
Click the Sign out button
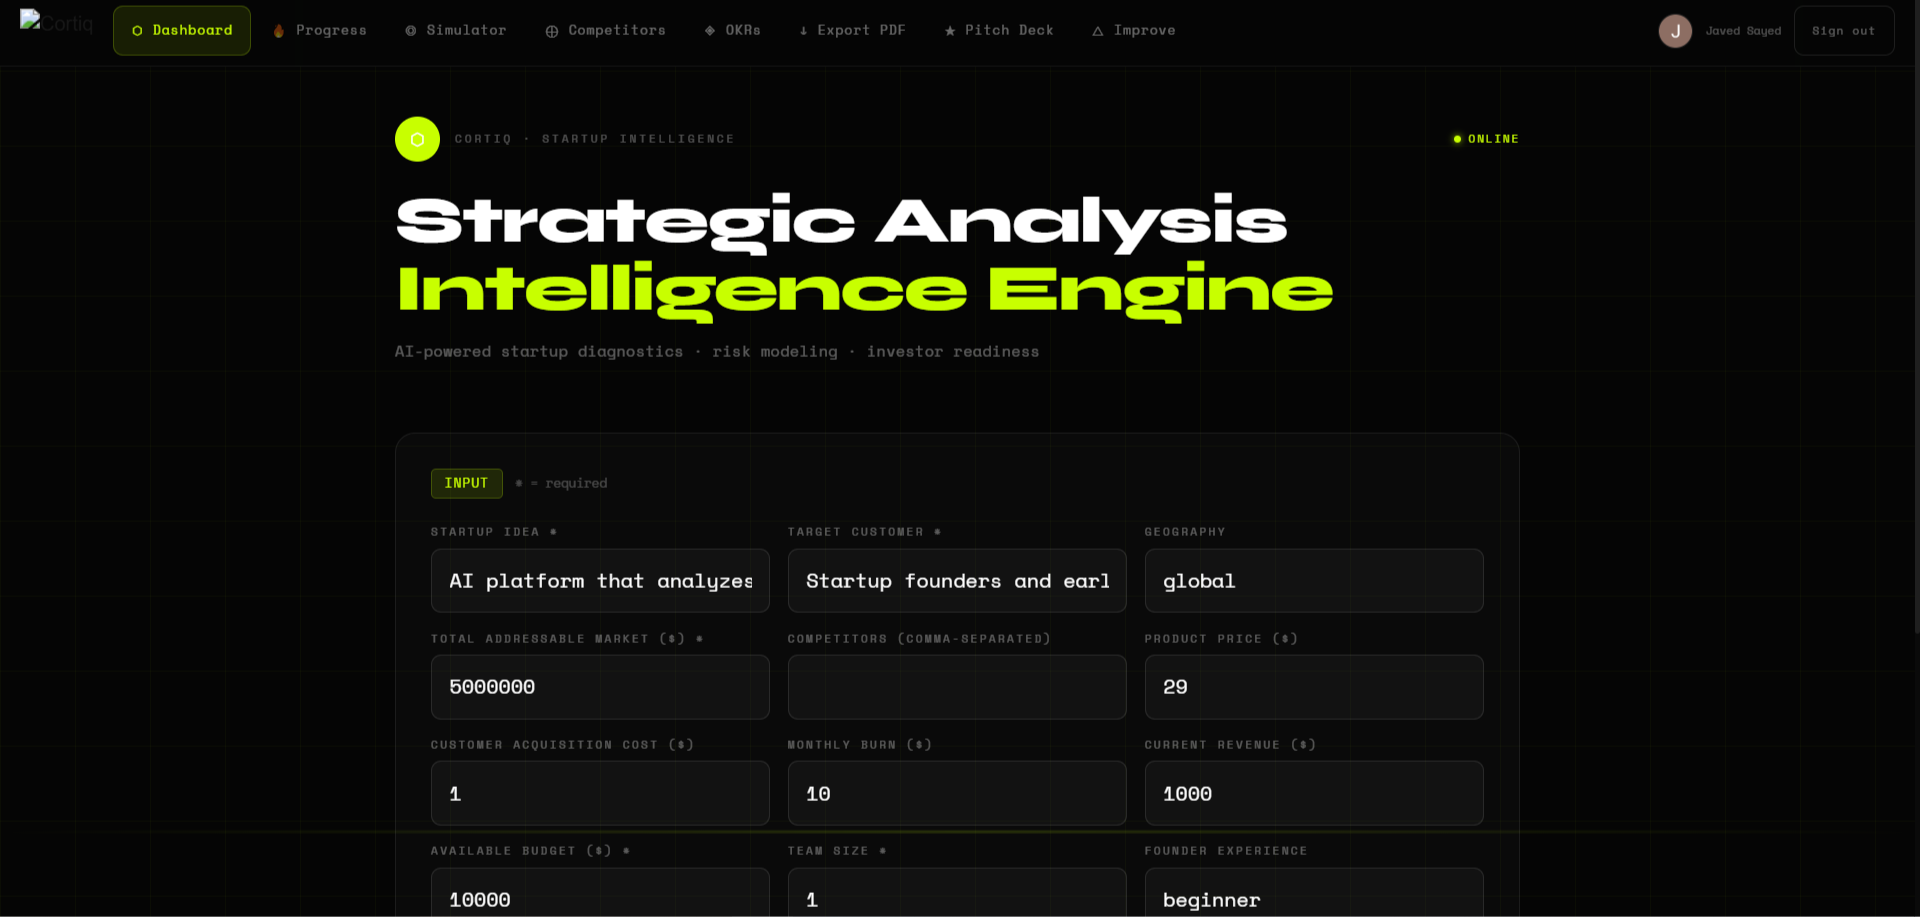[x=1843, y=30]
